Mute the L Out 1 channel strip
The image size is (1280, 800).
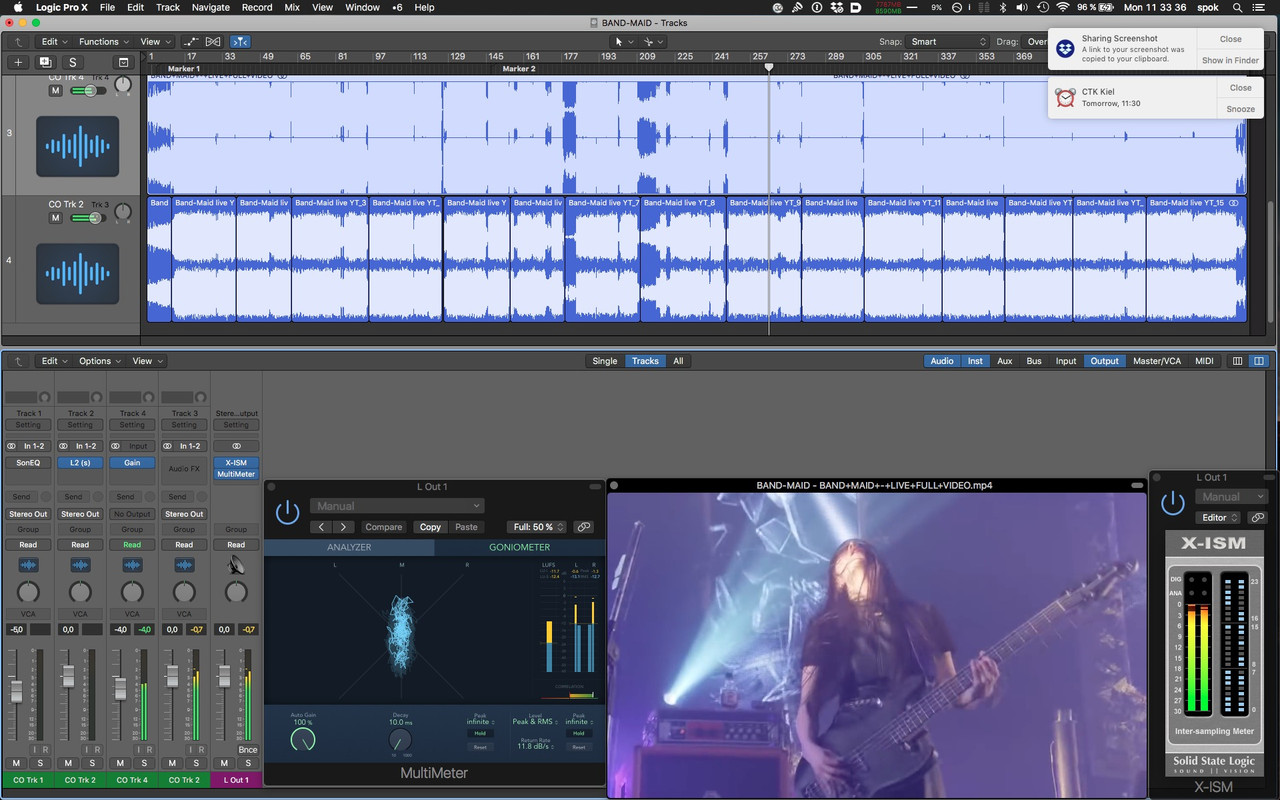pos(224,763)
